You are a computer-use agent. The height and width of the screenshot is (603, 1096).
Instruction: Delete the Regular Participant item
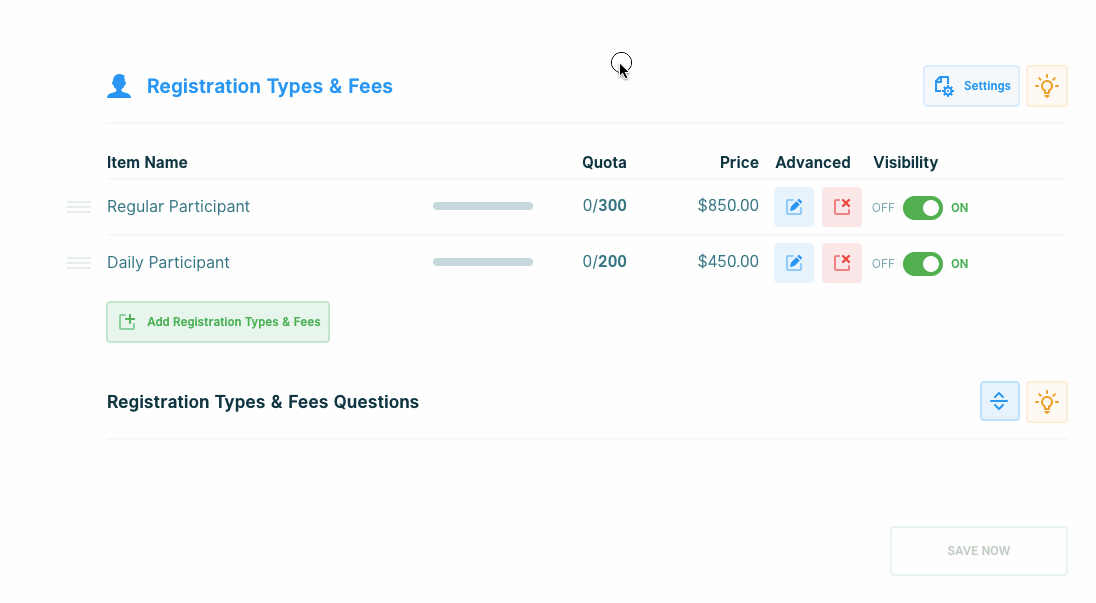842,207
